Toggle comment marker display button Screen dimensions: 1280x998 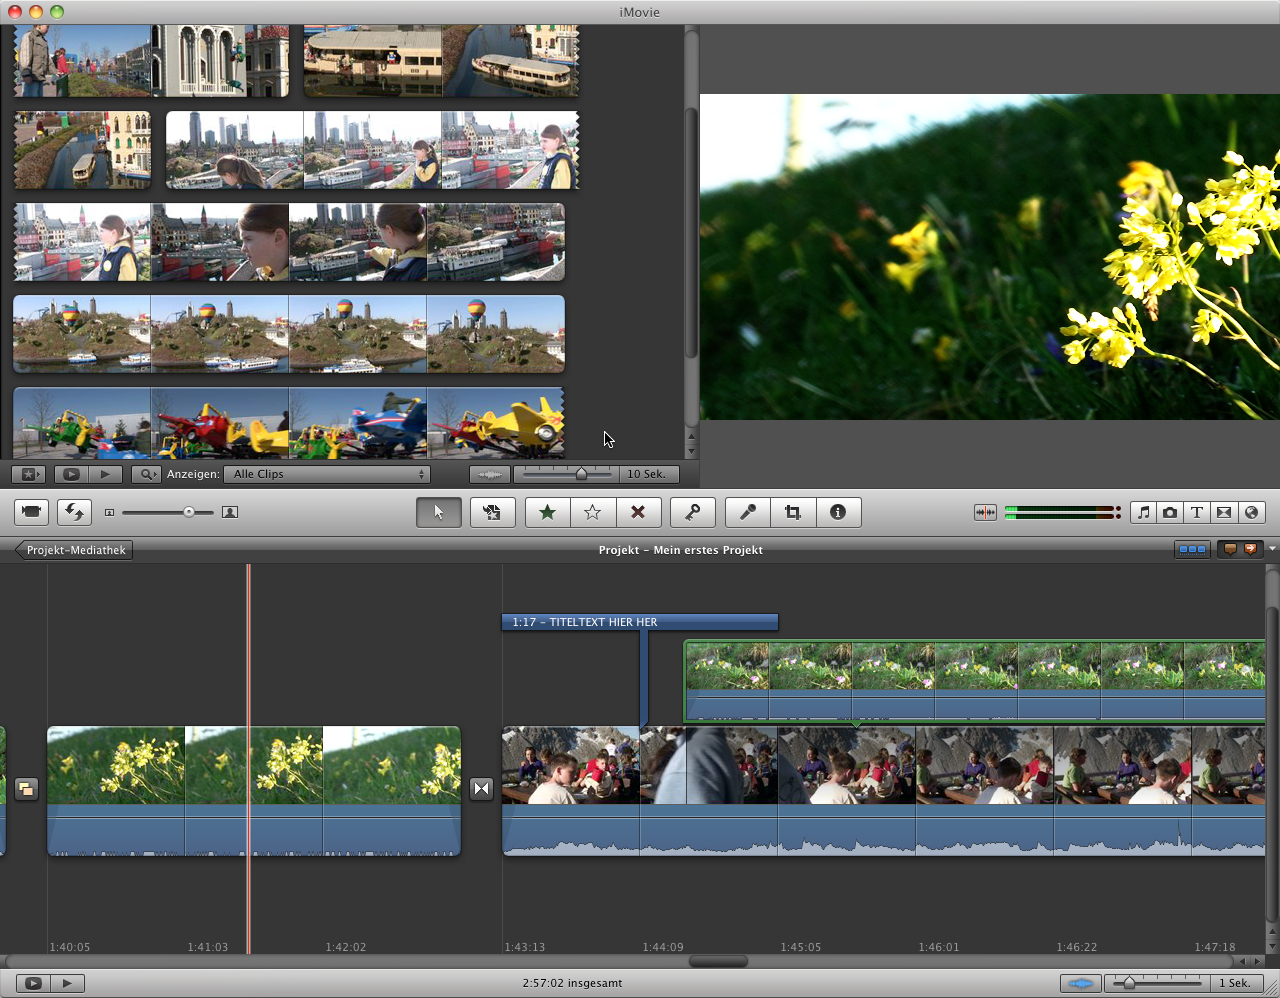click(1230, 549)
